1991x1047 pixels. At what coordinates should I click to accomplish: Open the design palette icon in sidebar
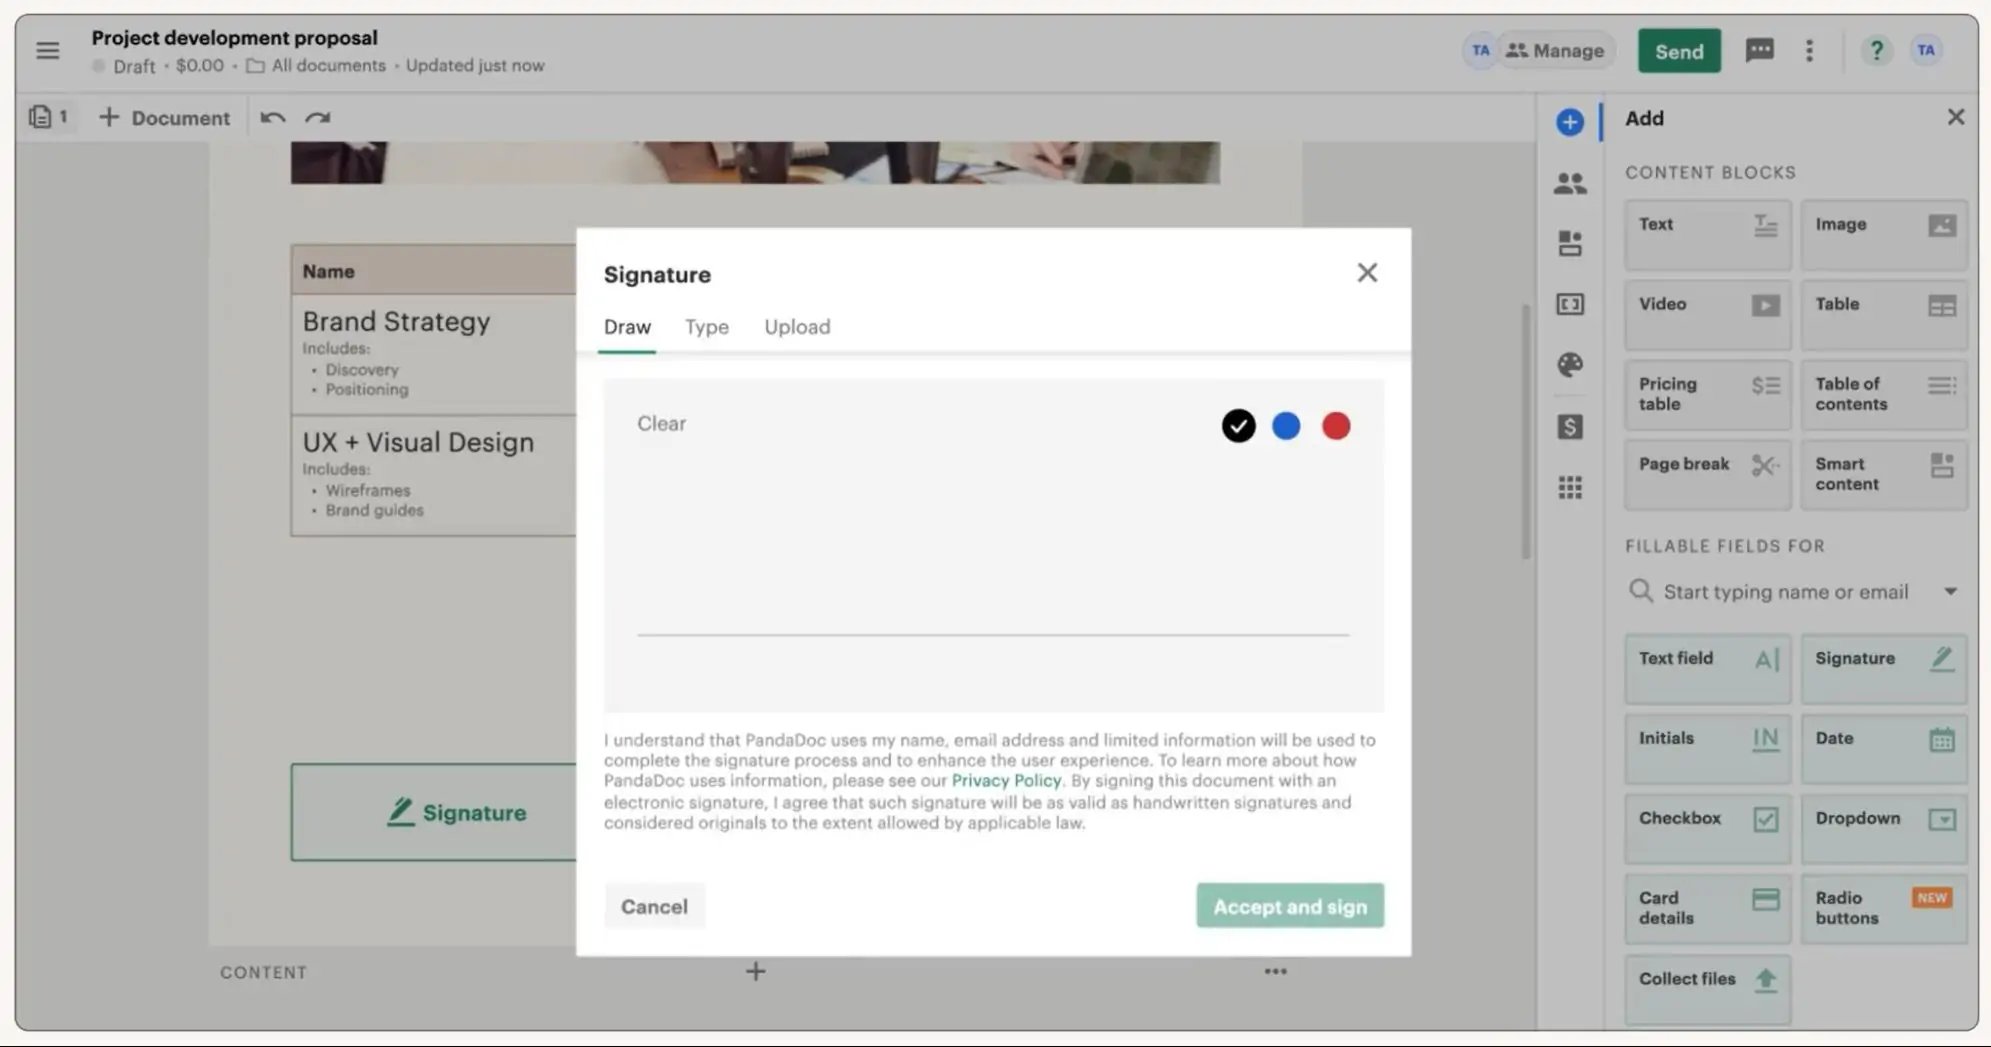(x=1569, y=365)
